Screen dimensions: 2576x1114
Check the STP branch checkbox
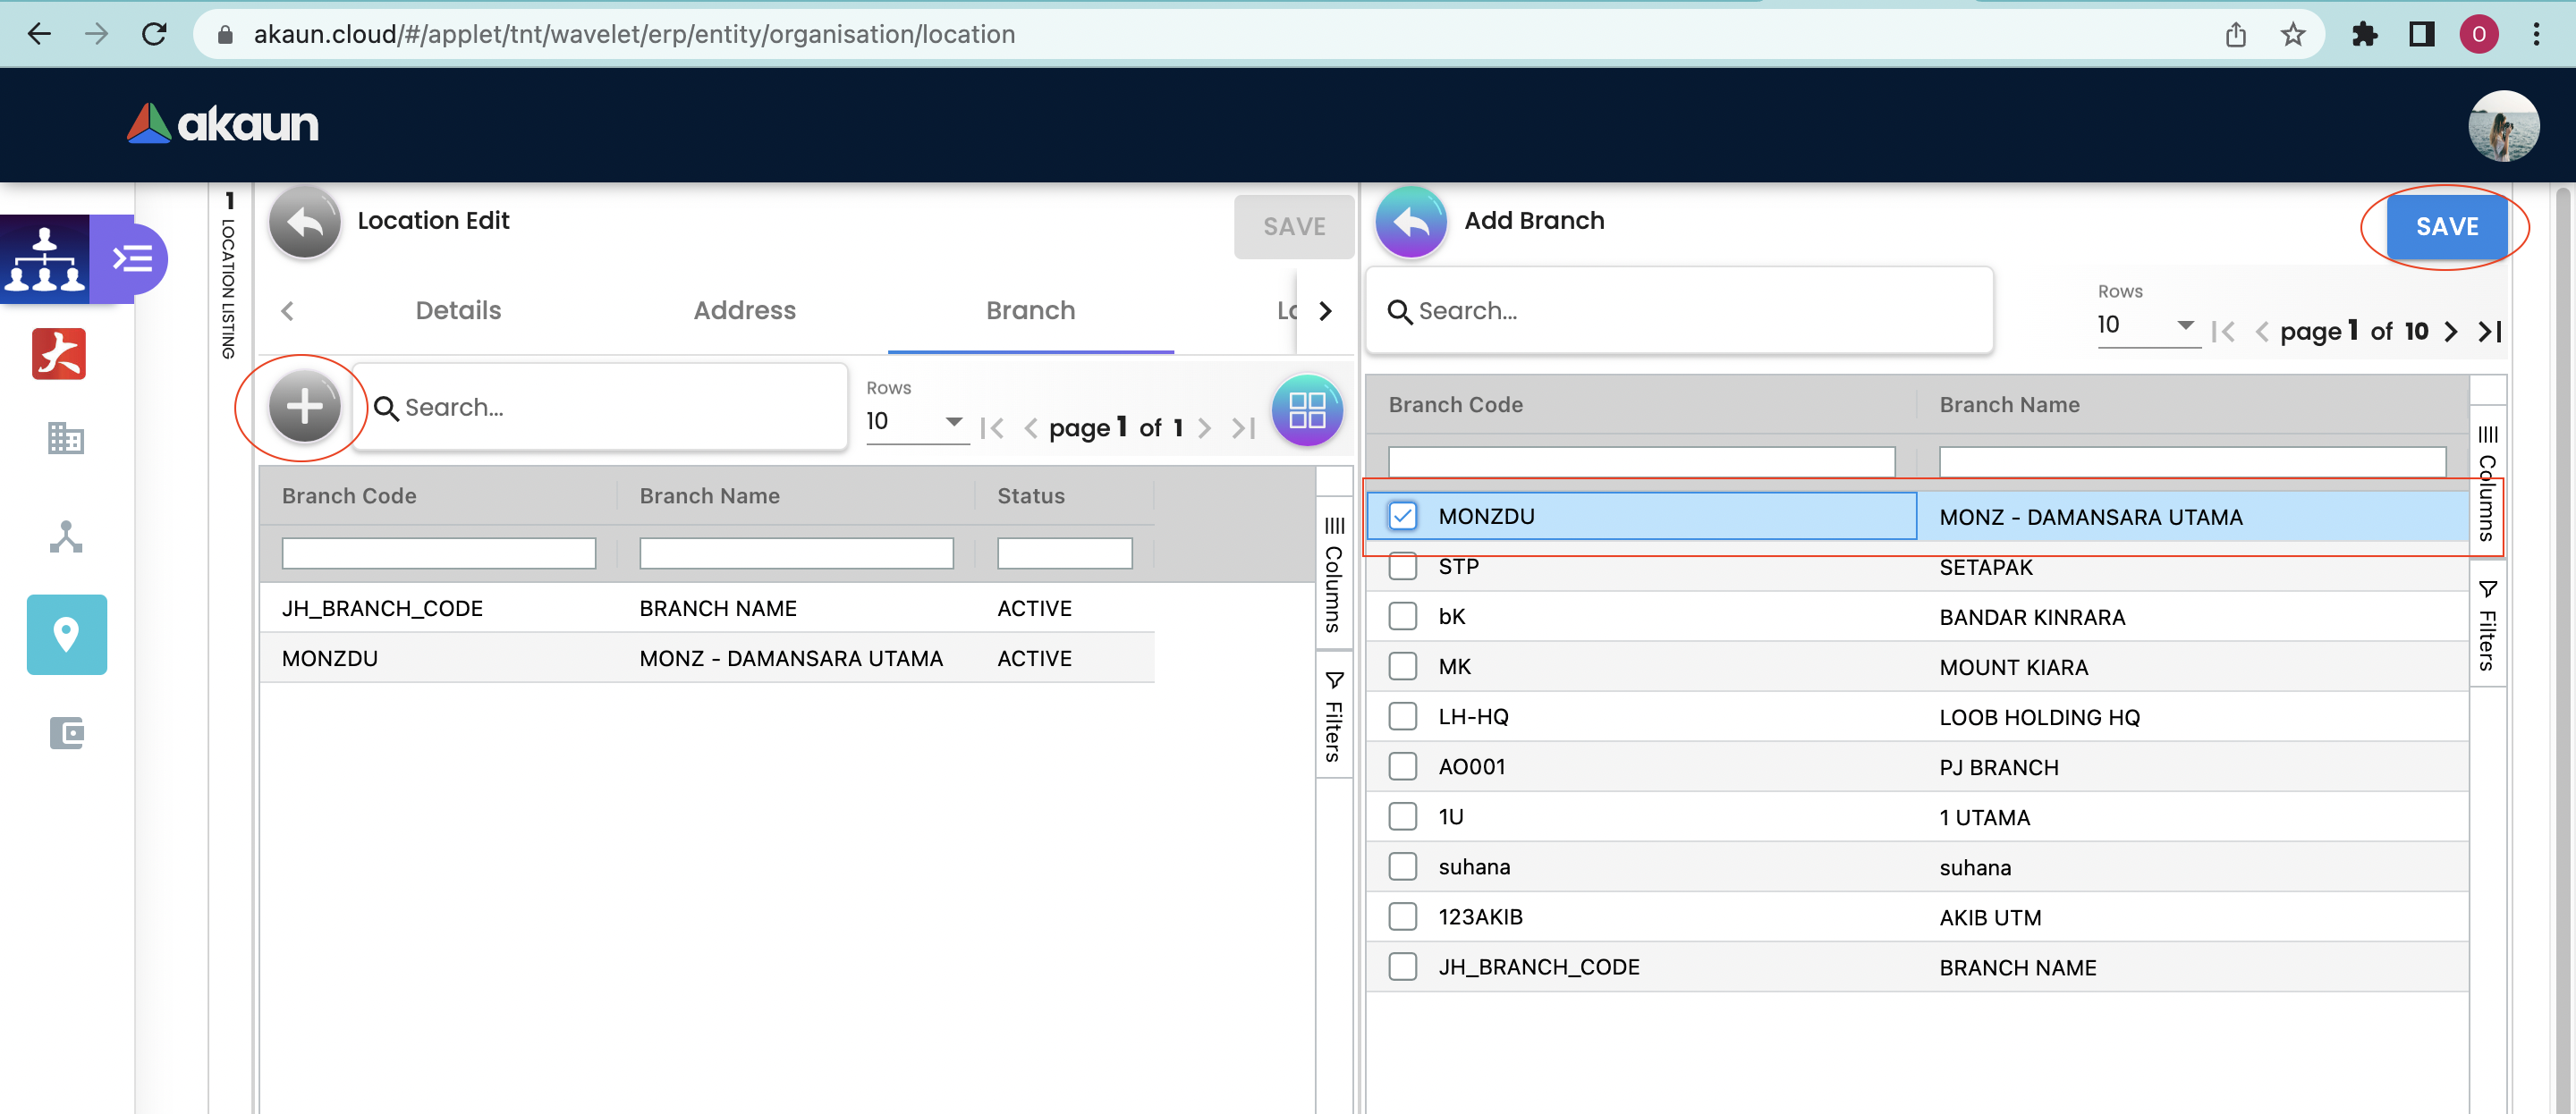(1402, 566)
